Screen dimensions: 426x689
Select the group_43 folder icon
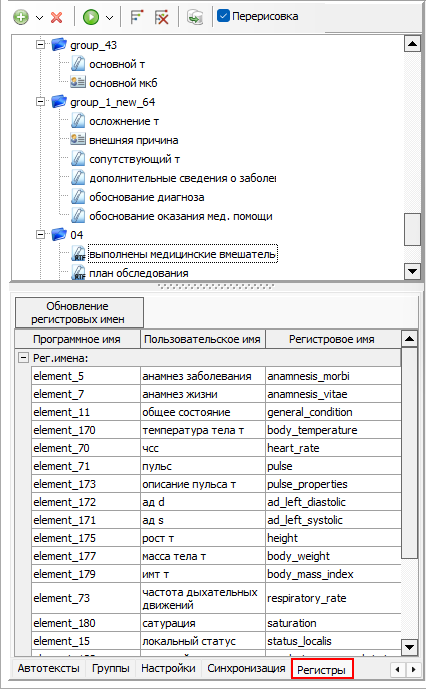click(x=59, y=45)
